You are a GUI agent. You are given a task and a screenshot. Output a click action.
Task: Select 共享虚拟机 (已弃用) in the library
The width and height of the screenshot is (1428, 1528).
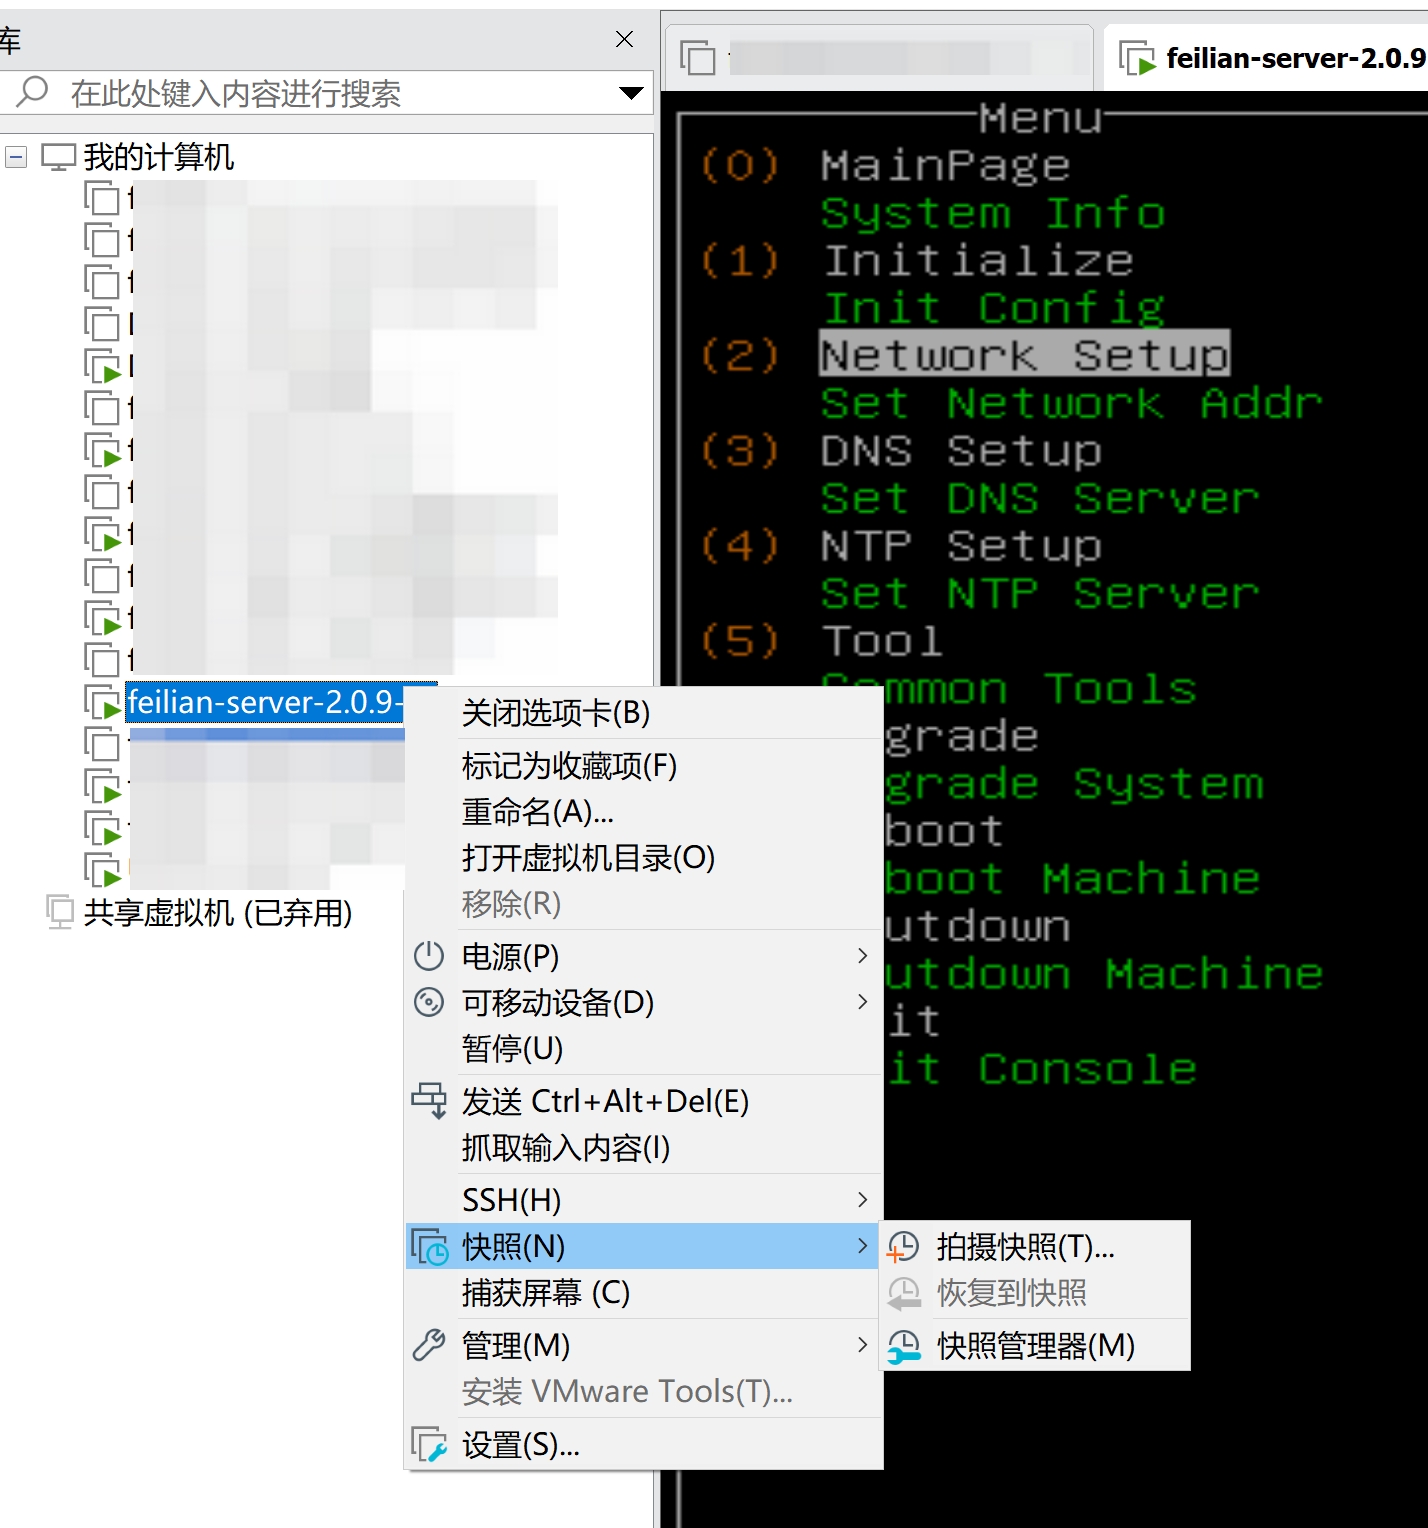click(217, 912)
